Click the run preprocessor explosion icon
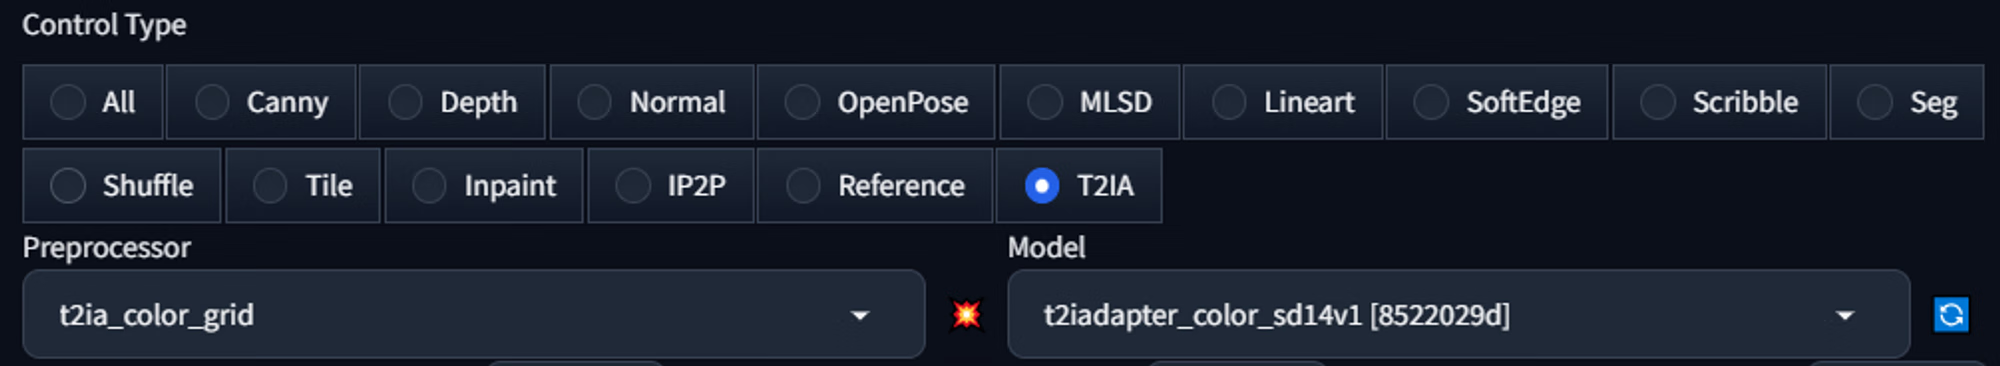Image resolution: width=2000 pixels, height=366 pixels. click(x=966, y=315)
